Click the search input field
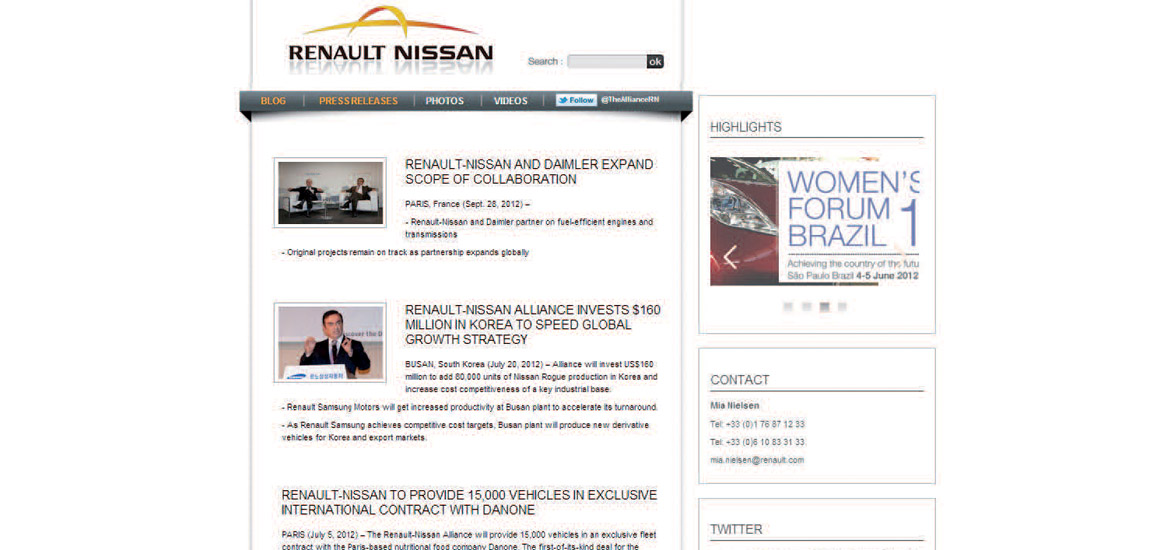Viewport: 1170px width, 550px height. coord(607,61)
